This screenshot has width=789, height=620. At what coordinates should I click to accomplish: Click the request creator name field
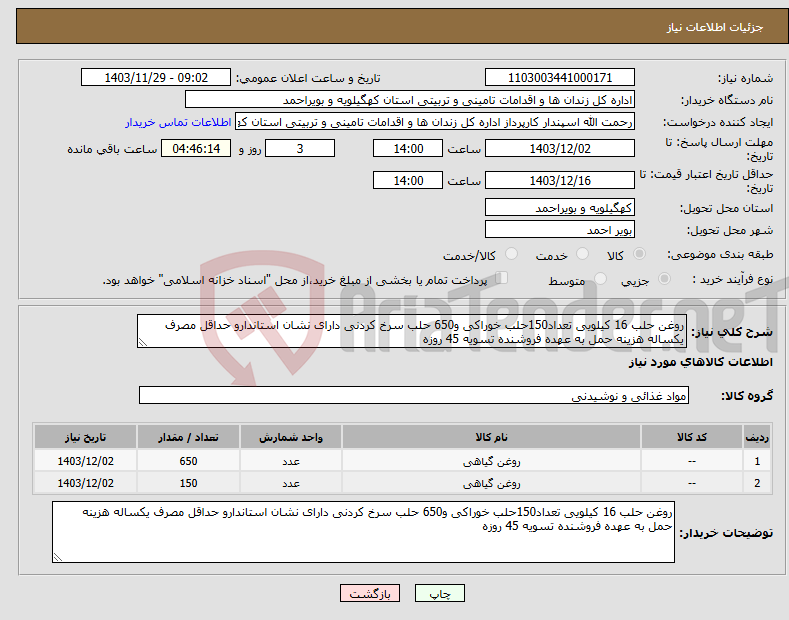click(435, 122)
